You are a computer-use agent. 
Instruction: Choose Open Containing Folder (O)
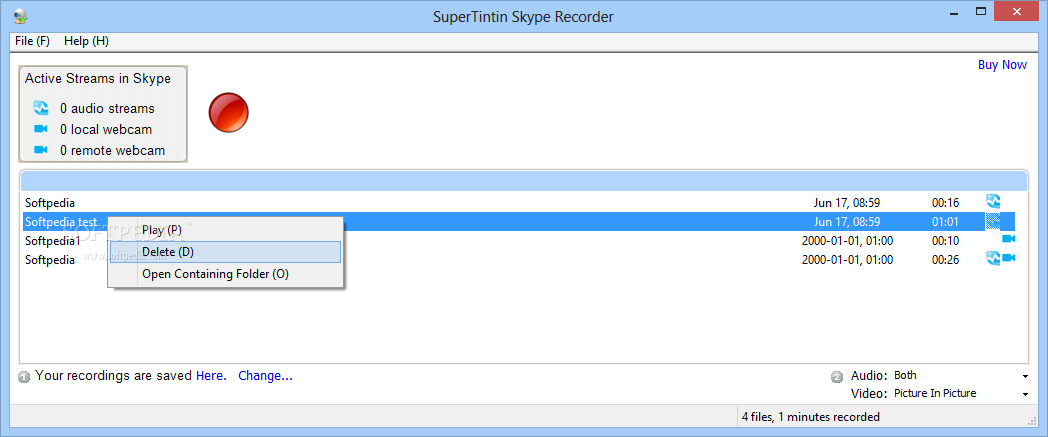(226, 274)
